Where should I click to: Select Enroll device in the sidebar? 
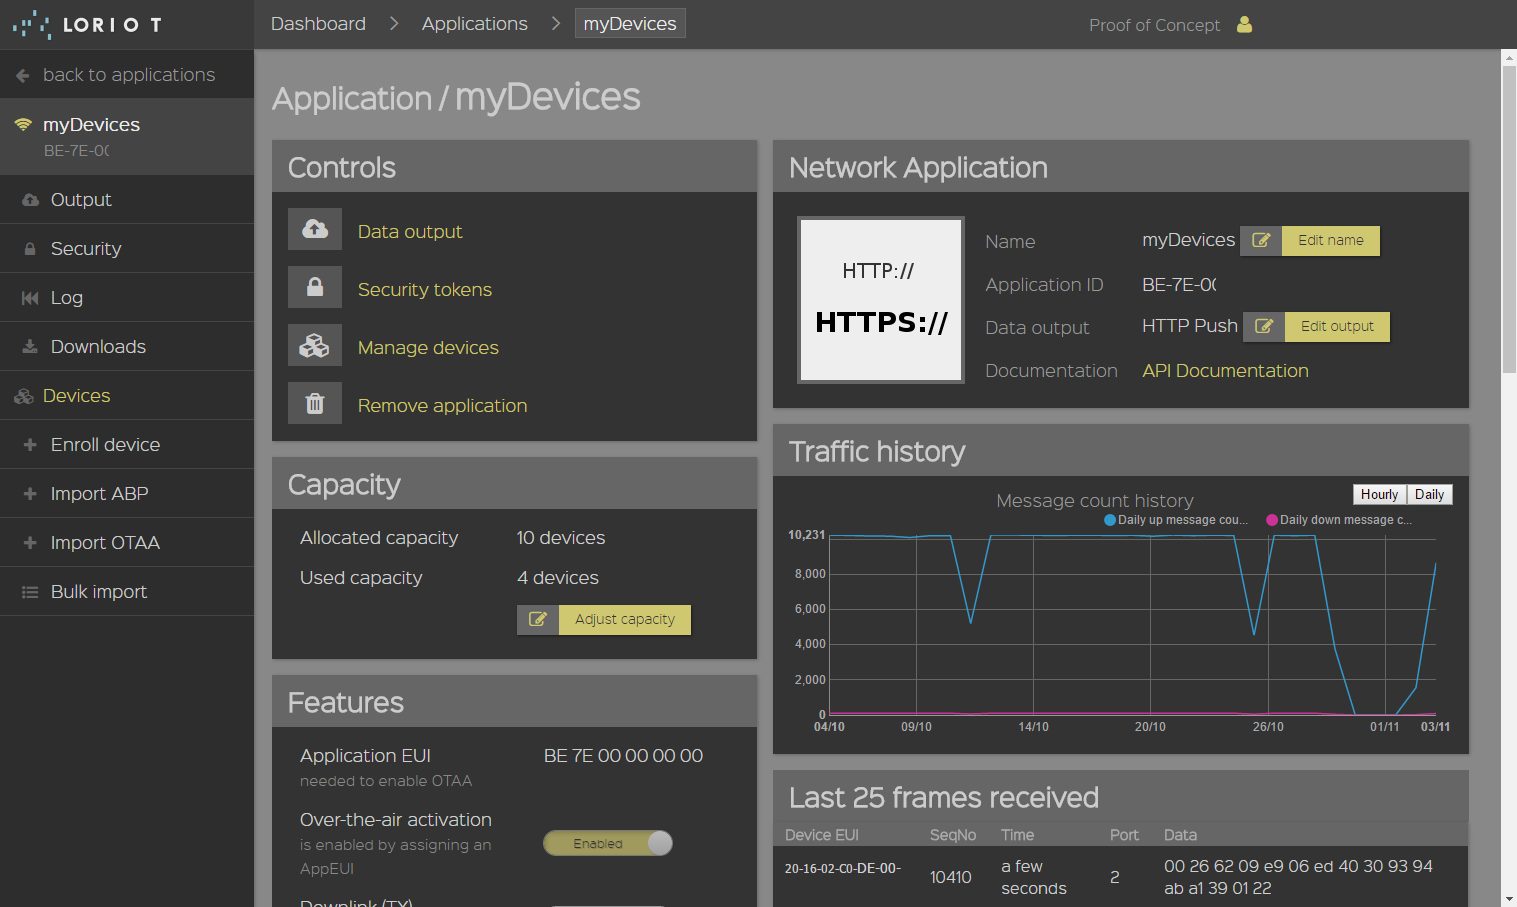[127, 445]
